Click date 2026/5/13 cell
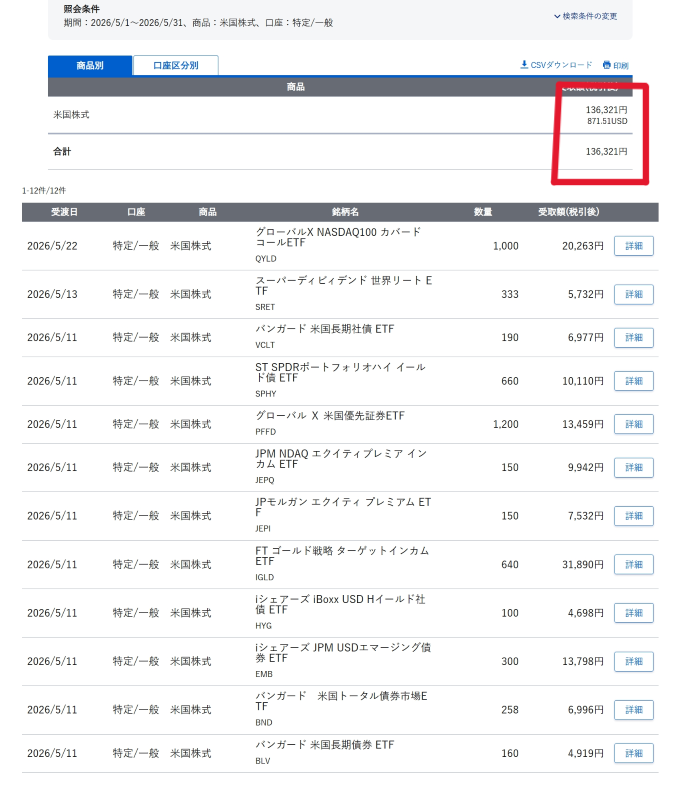Image resolution: width=677 pixels, height=795 pixels. coord(52,294)
